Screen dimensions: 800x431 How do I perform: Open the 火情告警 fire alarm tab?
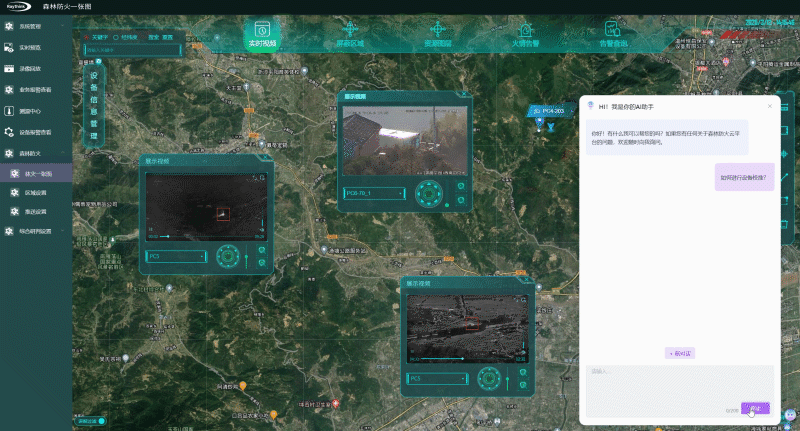pos(525,34)
